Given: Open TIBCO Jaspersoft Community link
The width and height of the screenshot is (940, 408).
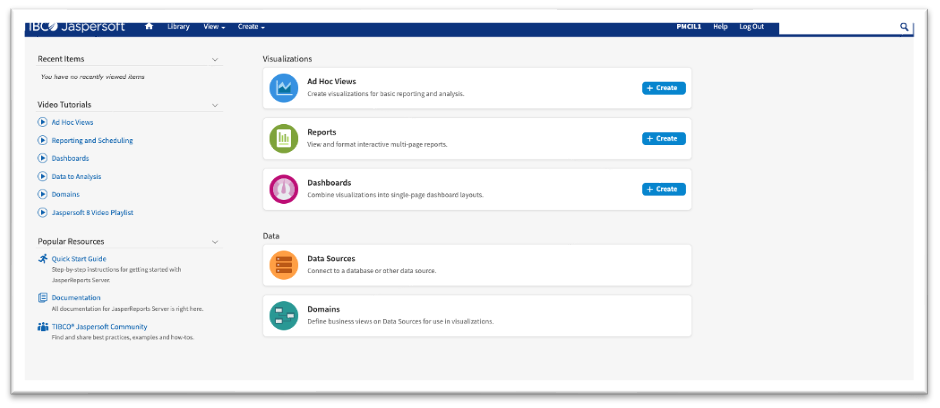Looking at the screenshot, I should coord(100,327).
